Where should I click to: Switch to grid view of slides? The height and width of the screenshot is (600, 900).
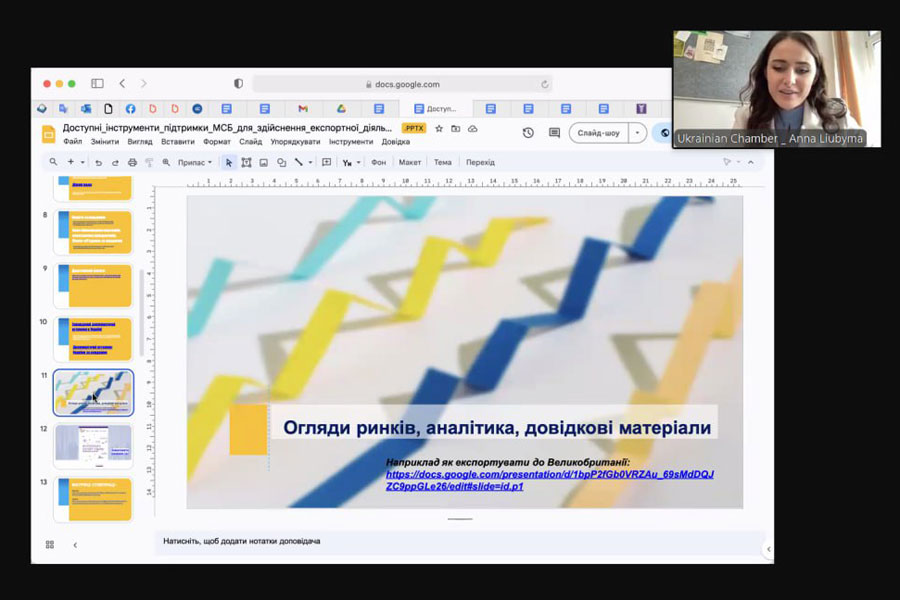(x=49, y=544)
